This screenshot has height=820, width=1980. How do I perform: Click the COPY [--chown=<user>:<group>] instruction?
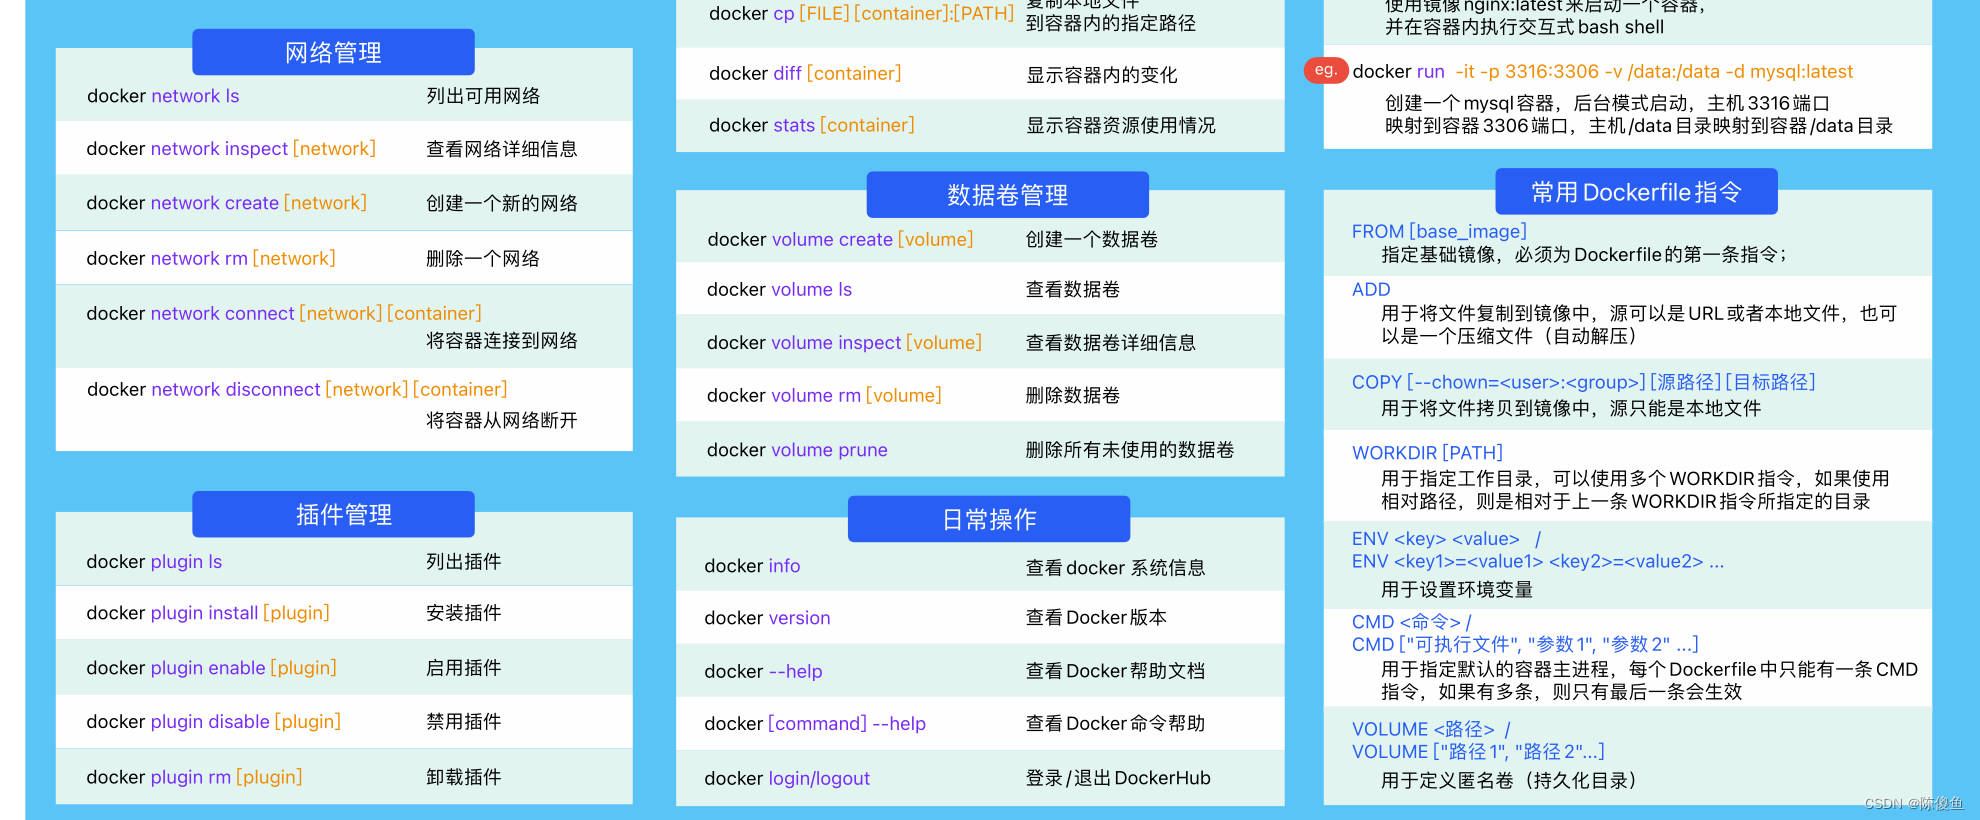pyautogui.click(x=1584, y=382)
